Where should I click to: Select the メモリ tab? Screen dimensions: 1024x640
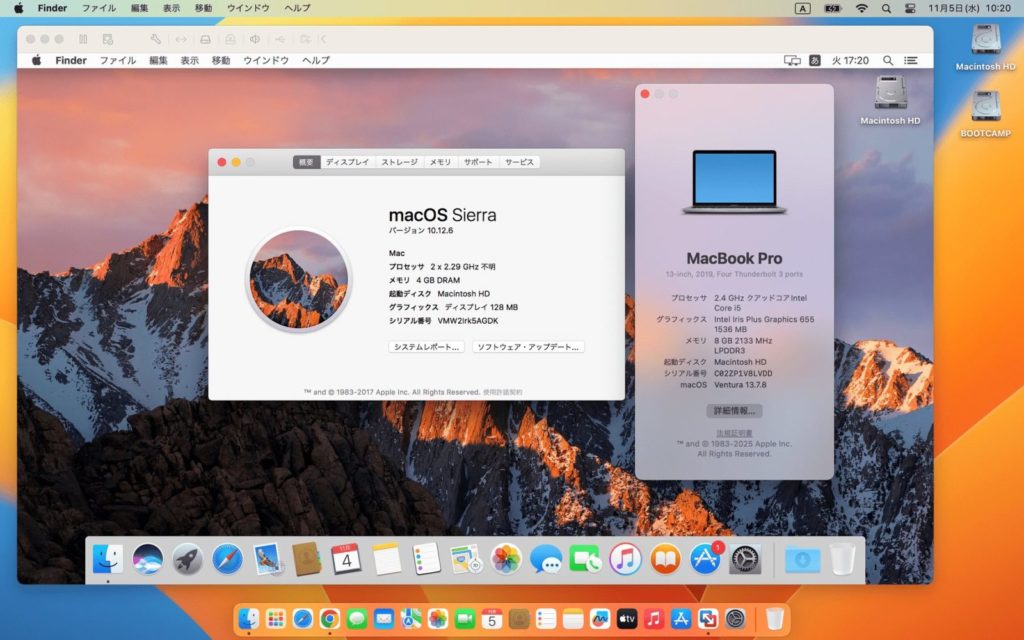coord(440,162)
